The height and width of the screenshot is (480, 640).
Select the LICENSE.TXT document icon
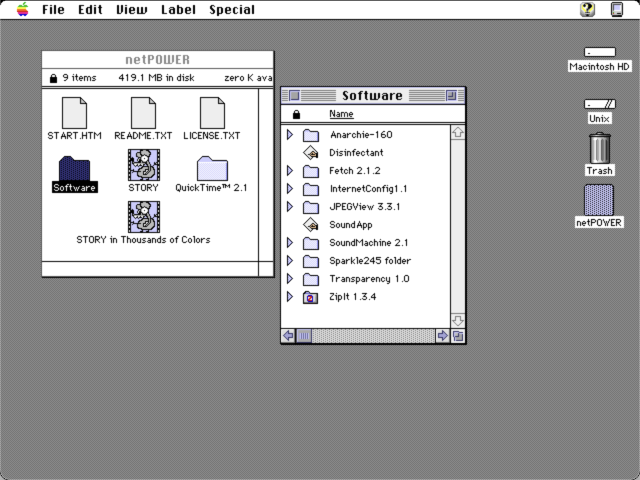pyautogui.click(x=212, y=113)
